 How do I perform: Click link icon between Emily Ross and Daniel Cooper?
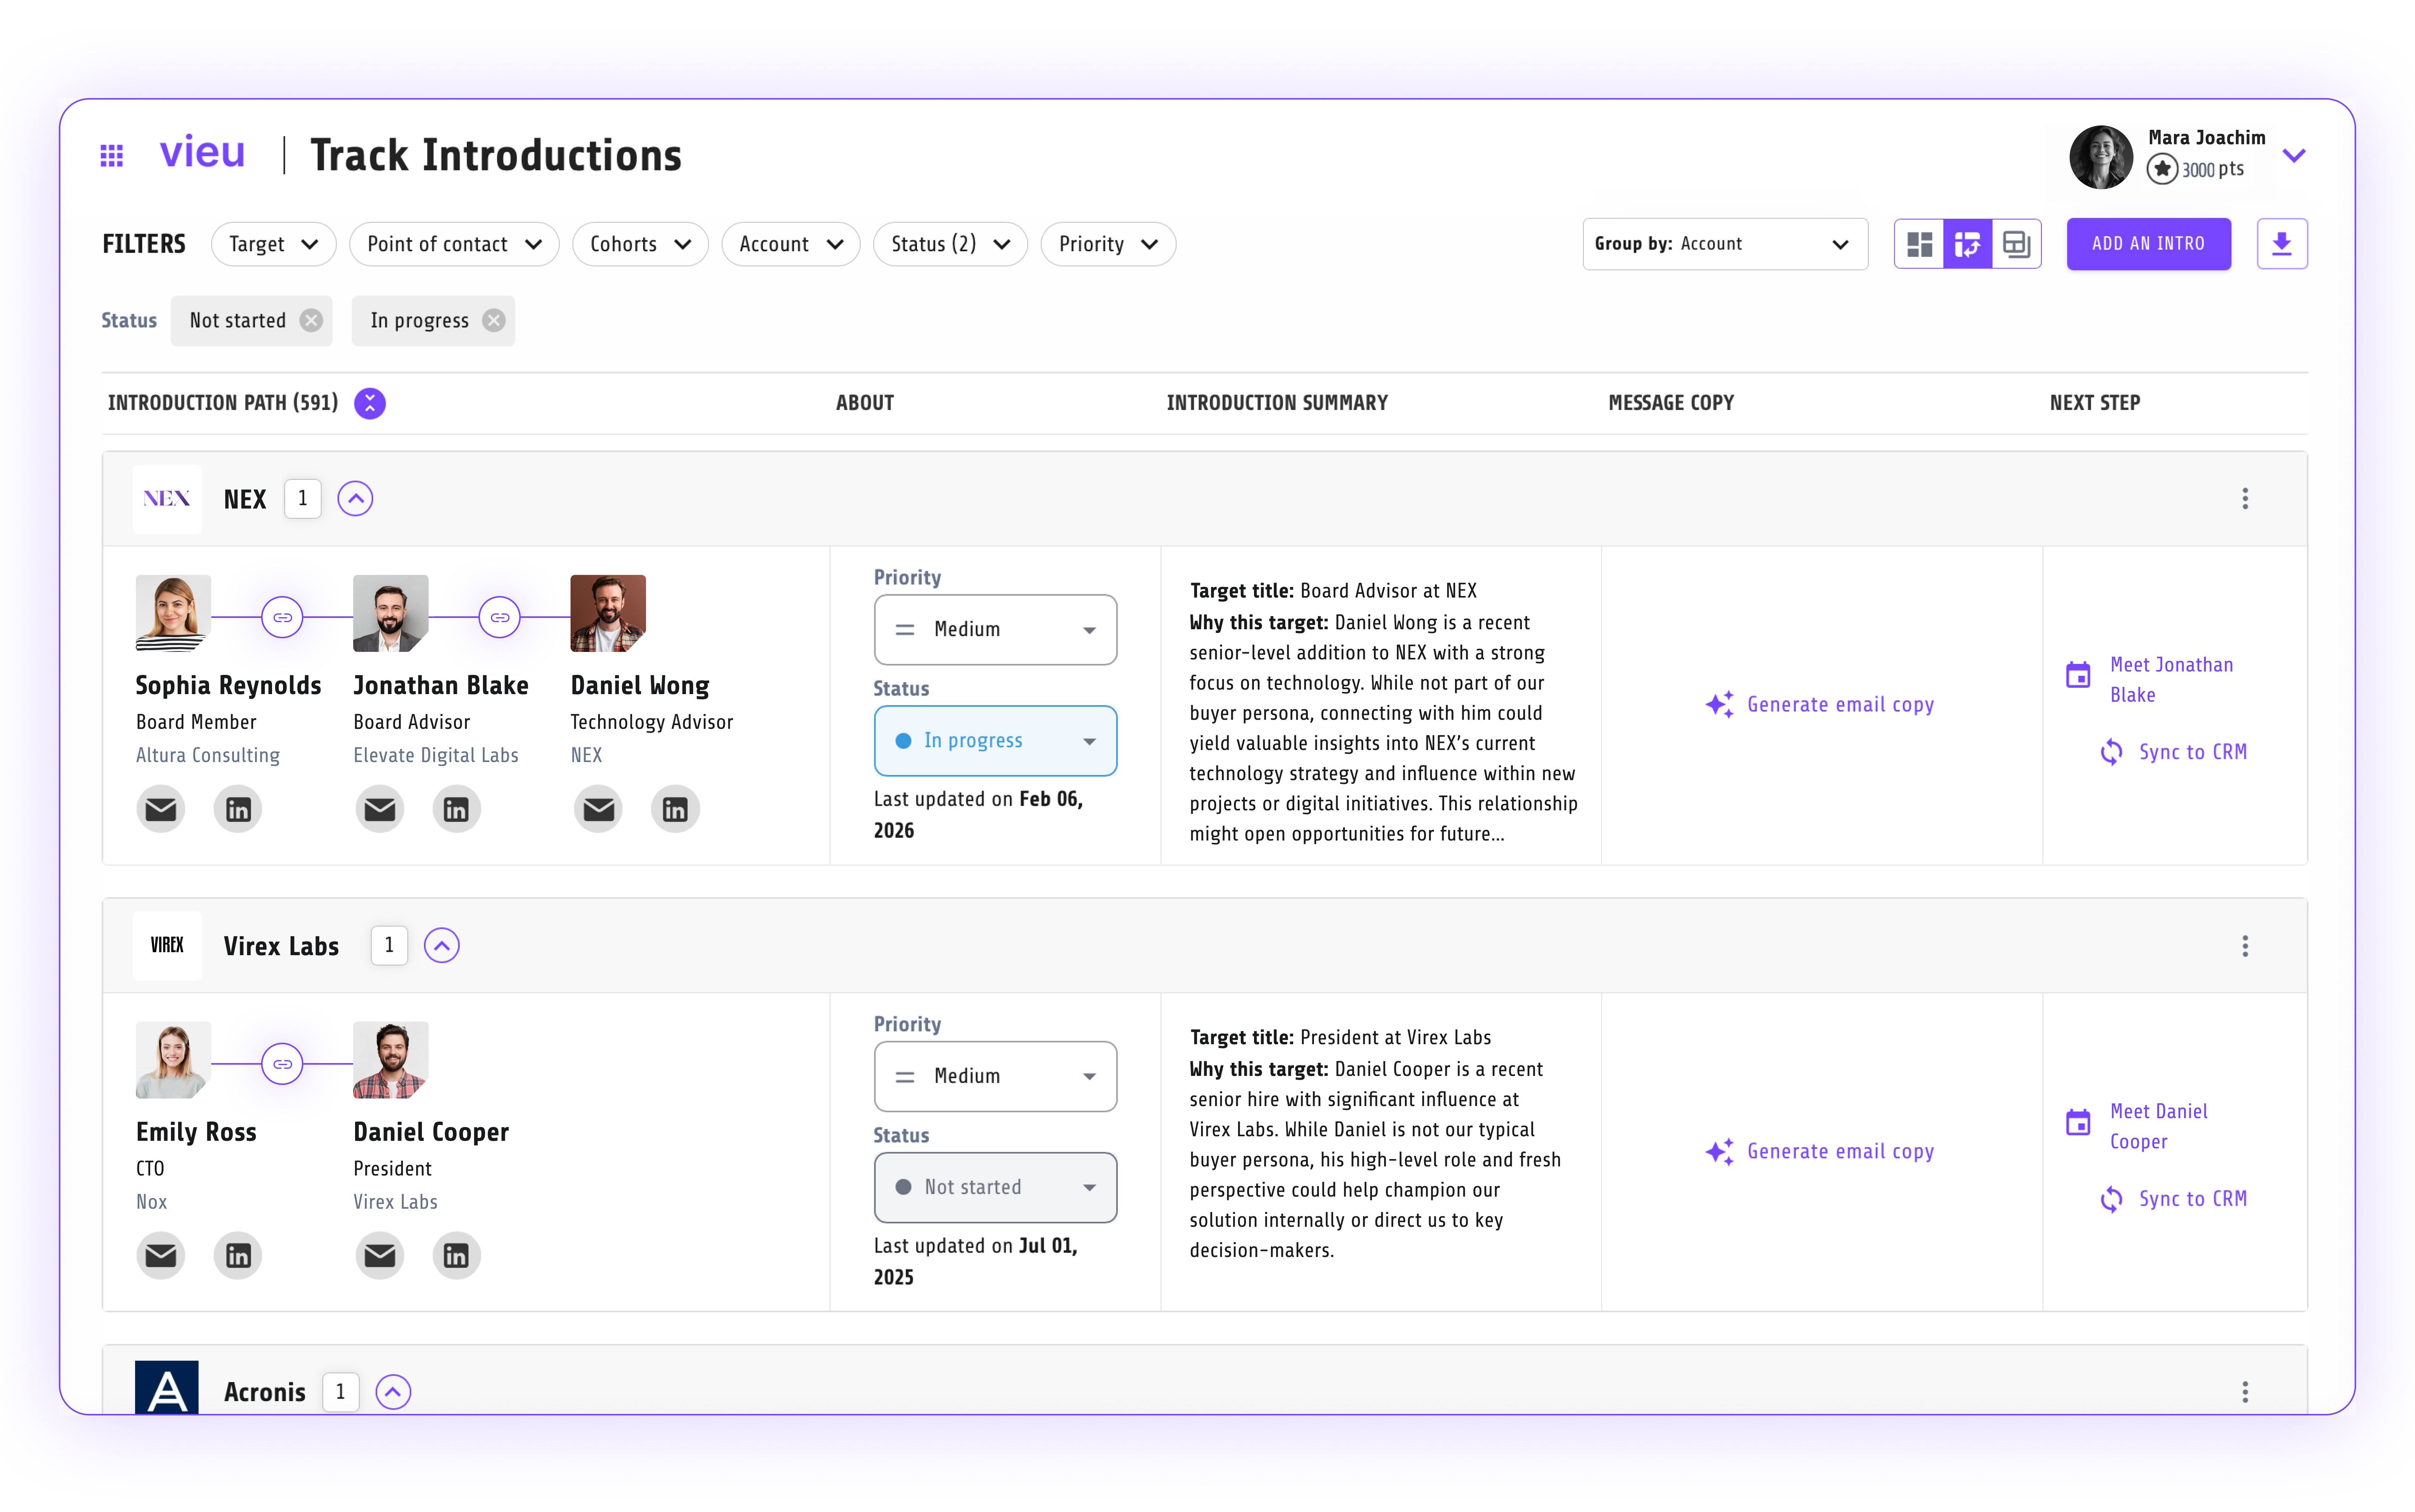(282, 1064)
